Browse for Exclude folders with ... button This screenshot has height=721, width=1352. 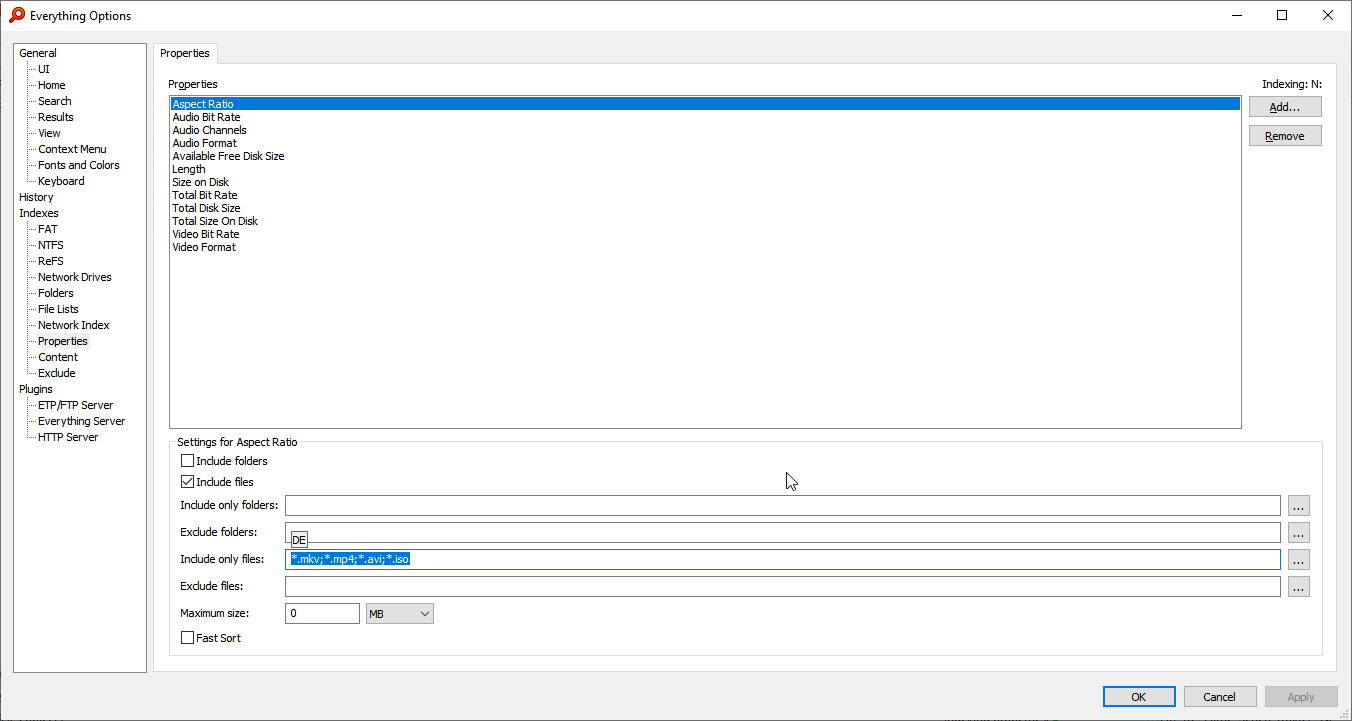click(1299, 533)
